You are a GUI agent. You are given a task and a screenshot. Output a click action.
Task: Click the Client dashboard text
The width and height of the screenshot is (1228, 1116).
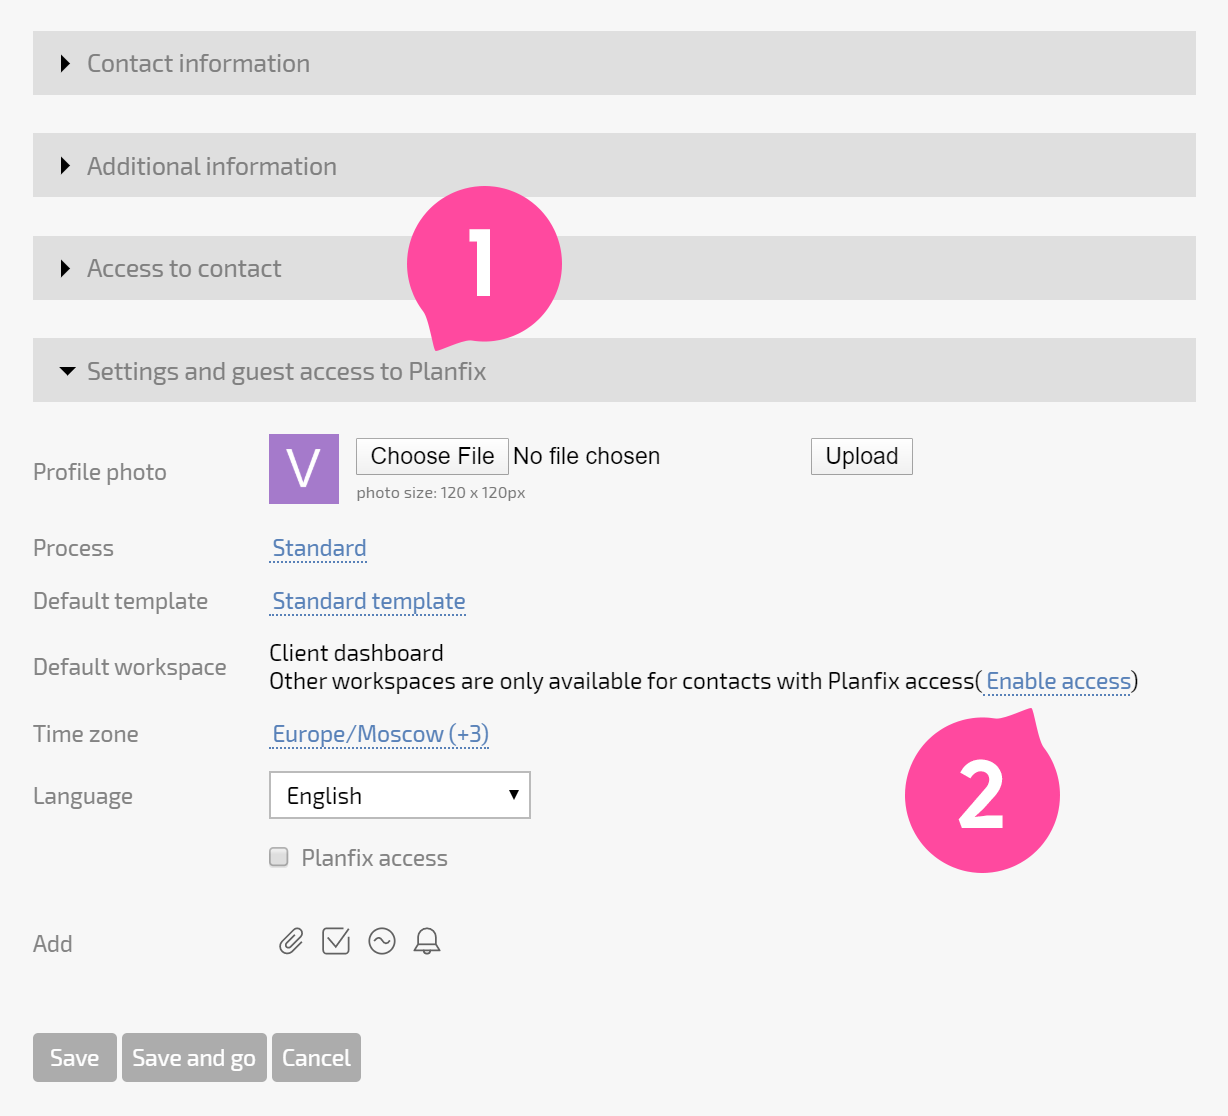coord(356,653)
